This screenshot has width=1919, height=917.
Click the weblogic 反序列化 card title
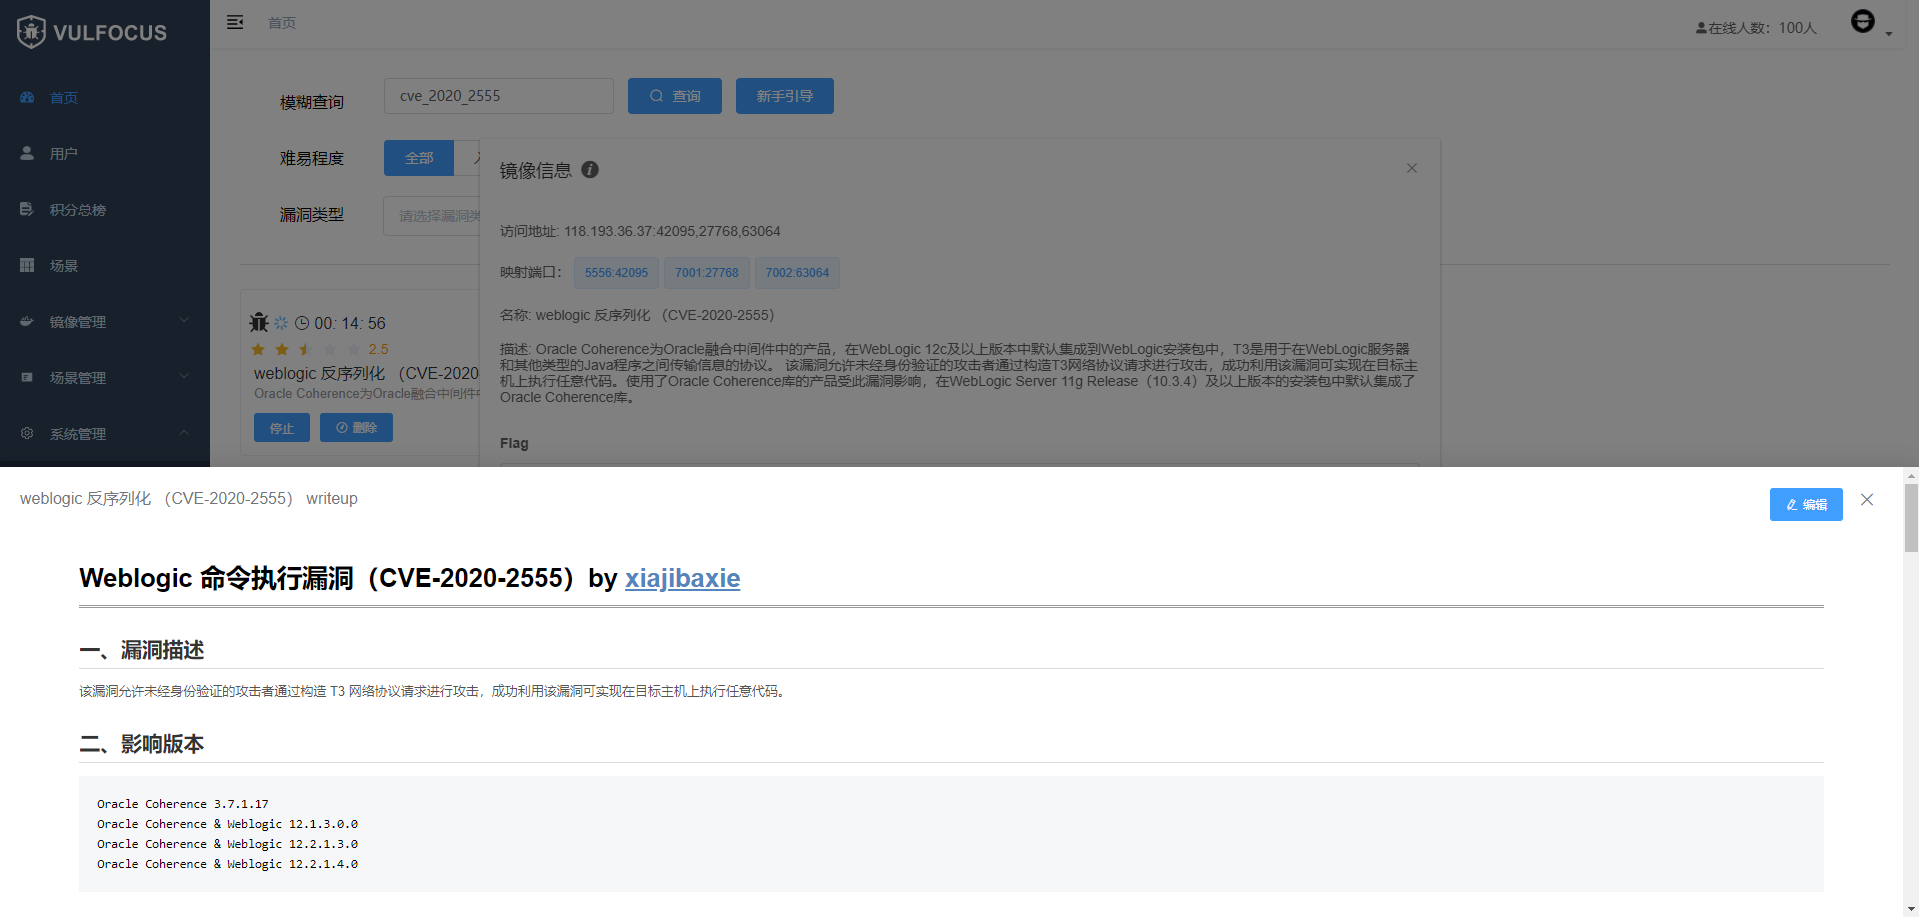(366, 373)
